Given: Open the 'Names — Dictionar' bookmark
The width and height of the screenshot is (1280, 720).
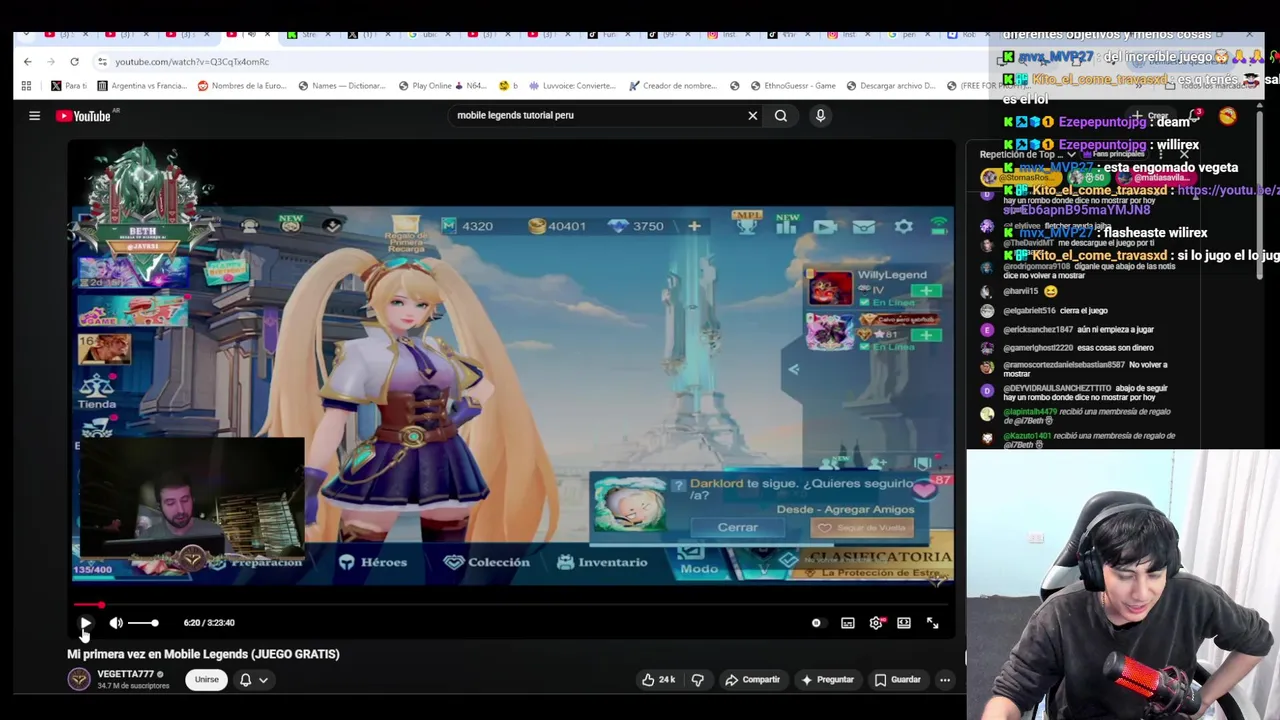Looking at the screenshot, I should tap(341, 86).
